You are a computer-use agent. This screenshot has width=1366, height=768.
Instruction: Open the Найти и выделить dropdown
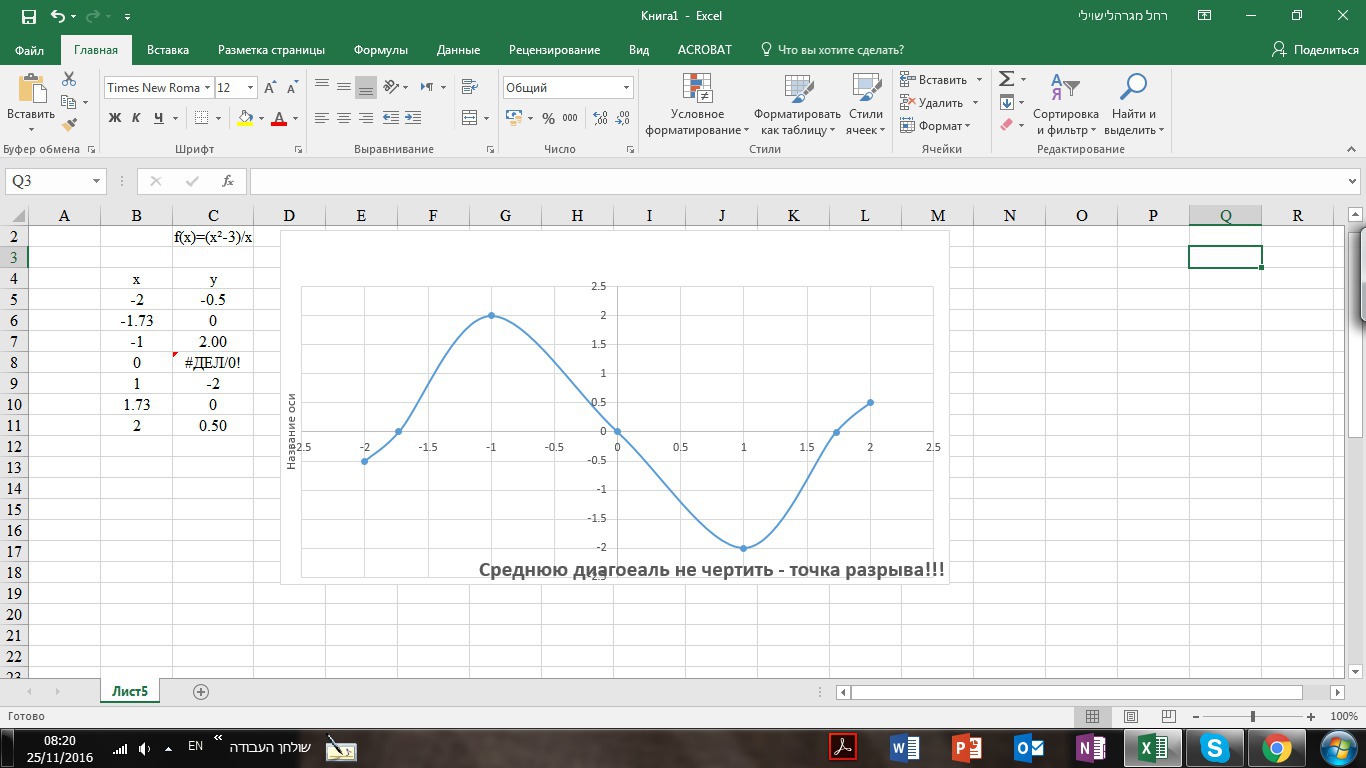click(1134, 104)
